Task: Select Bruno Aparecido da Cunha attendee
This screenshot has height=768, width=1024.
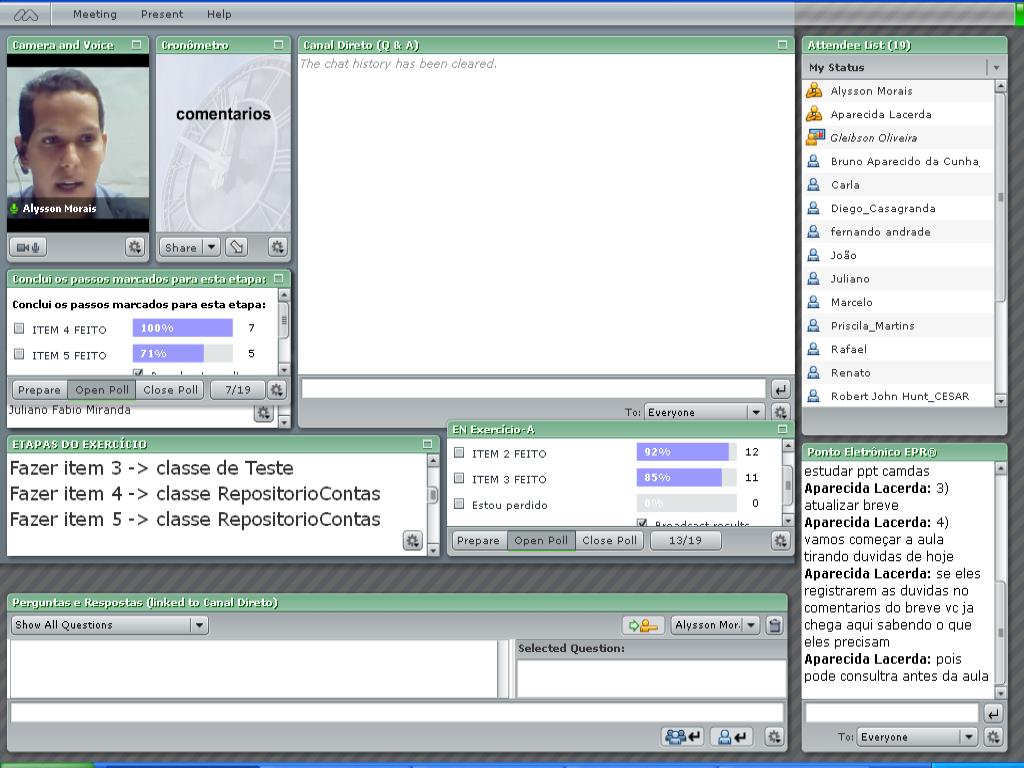Action: coord(898,161)
